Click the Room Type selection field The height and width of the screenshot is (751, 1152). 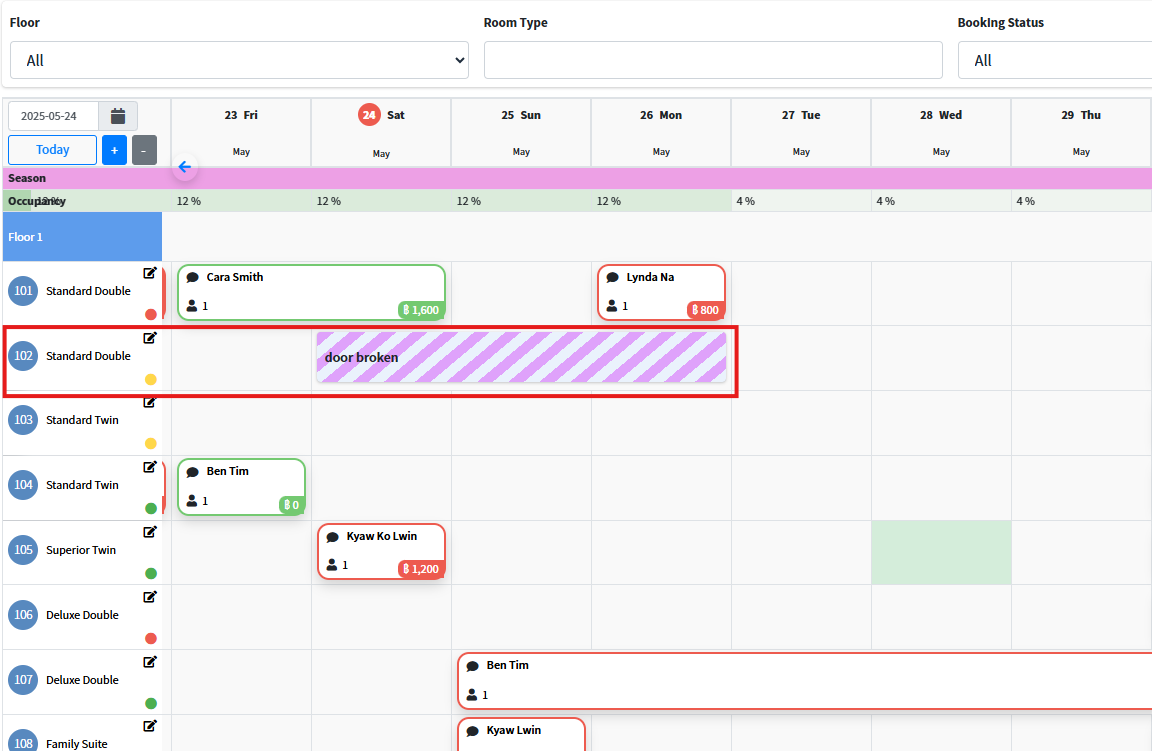[x=713, y=60]
